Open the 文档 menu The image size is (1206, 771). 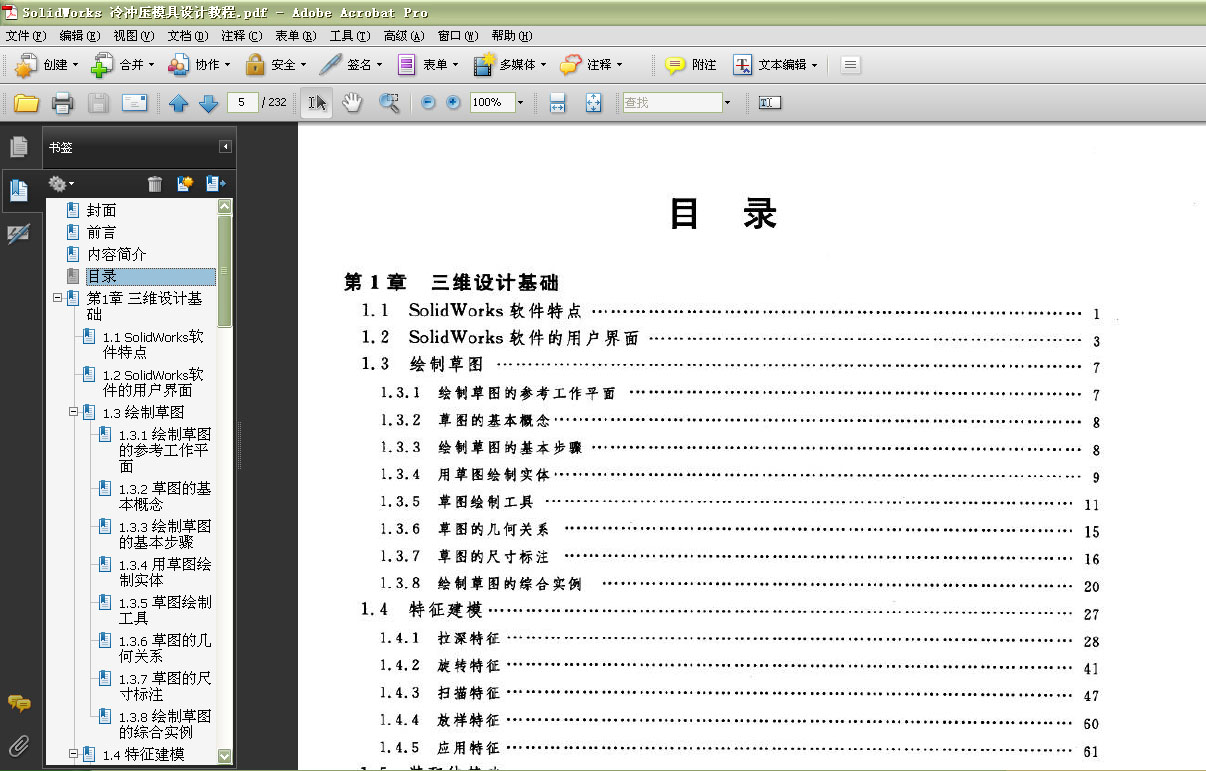click(x=188, y=36)
